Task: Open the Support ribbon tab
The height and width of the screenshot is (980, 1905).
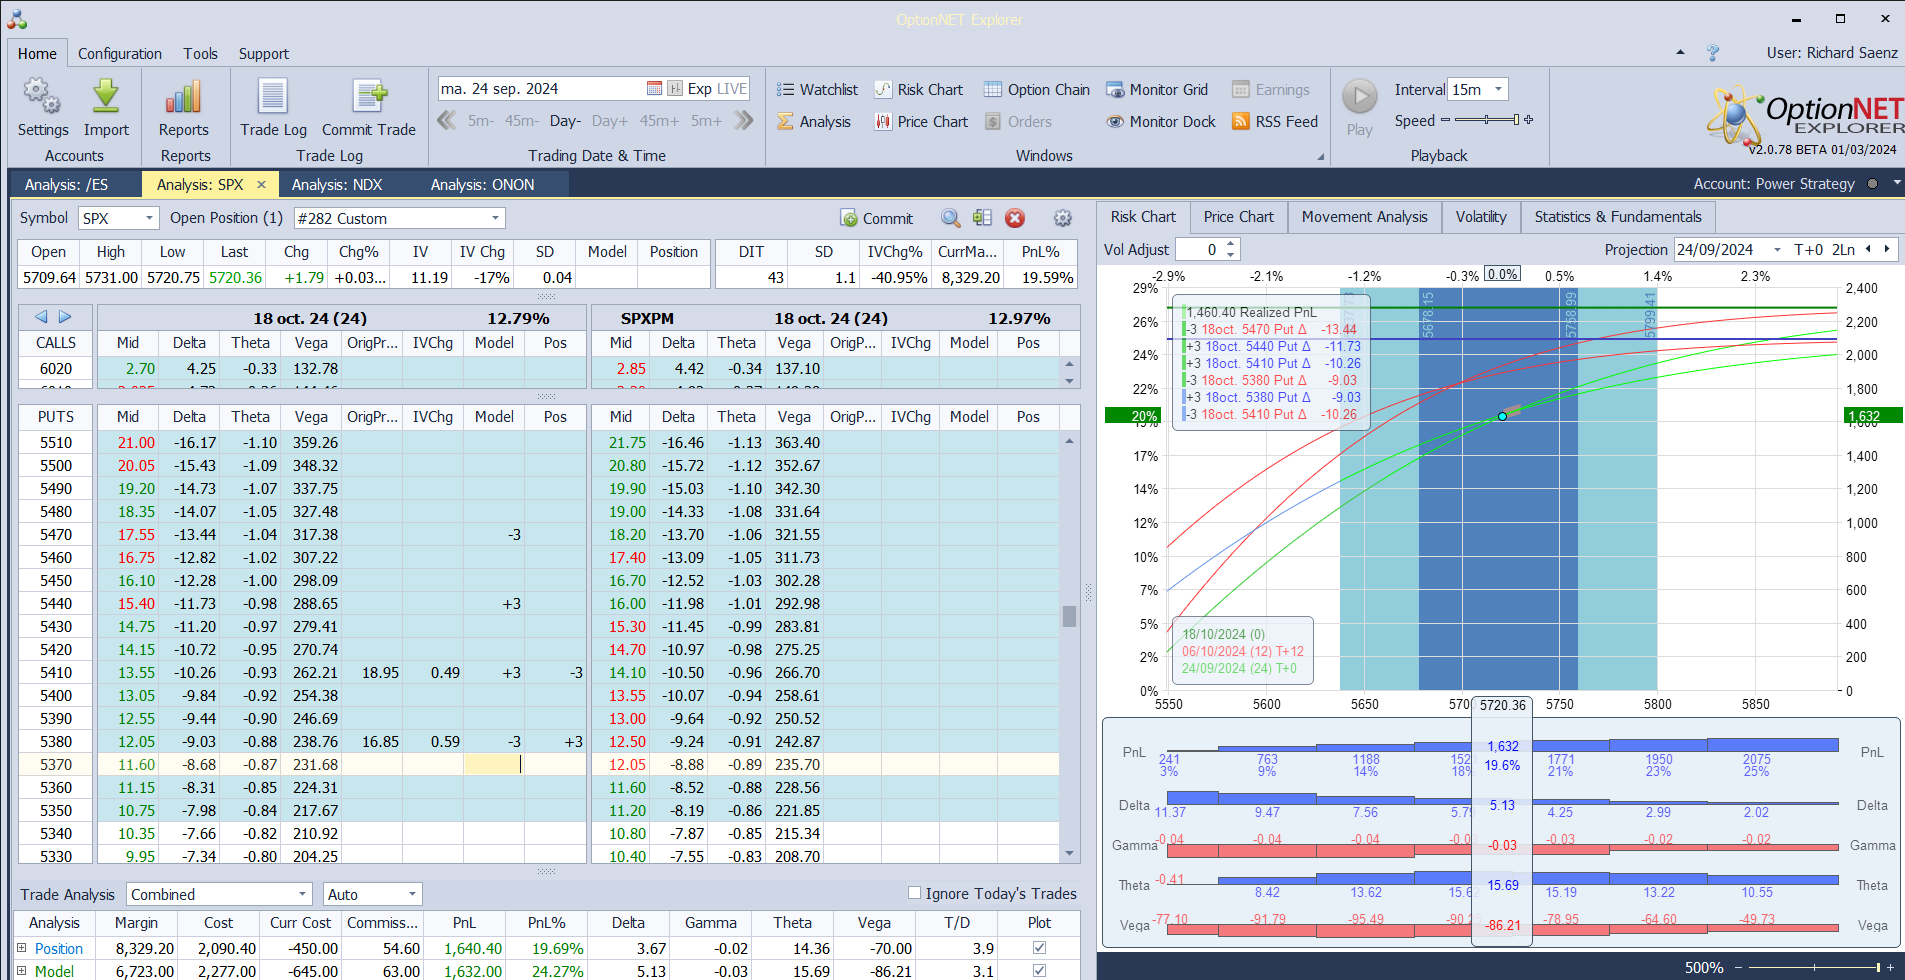Action: [264, 53]
